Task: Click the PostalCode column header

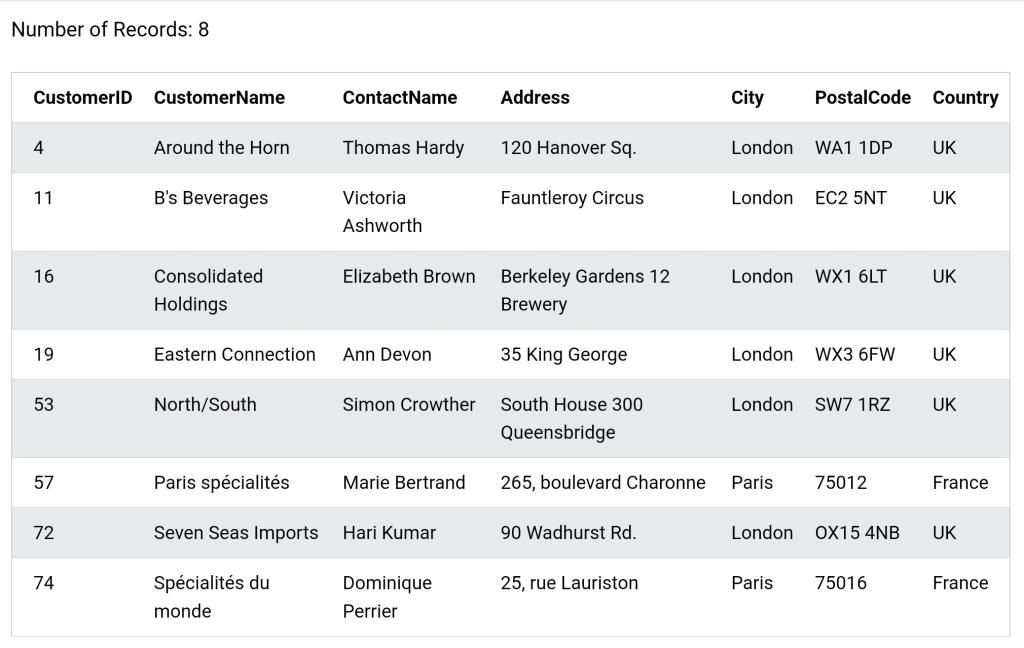Action: point(863,97)
